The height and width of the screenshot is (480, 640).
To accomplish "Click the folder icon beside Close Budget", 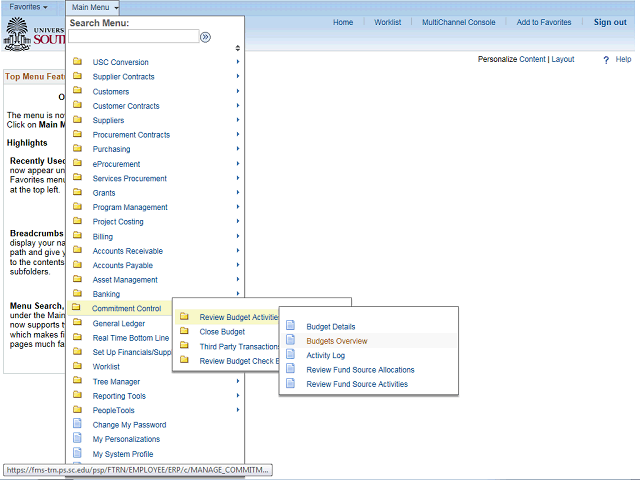I will coord(184,331).
